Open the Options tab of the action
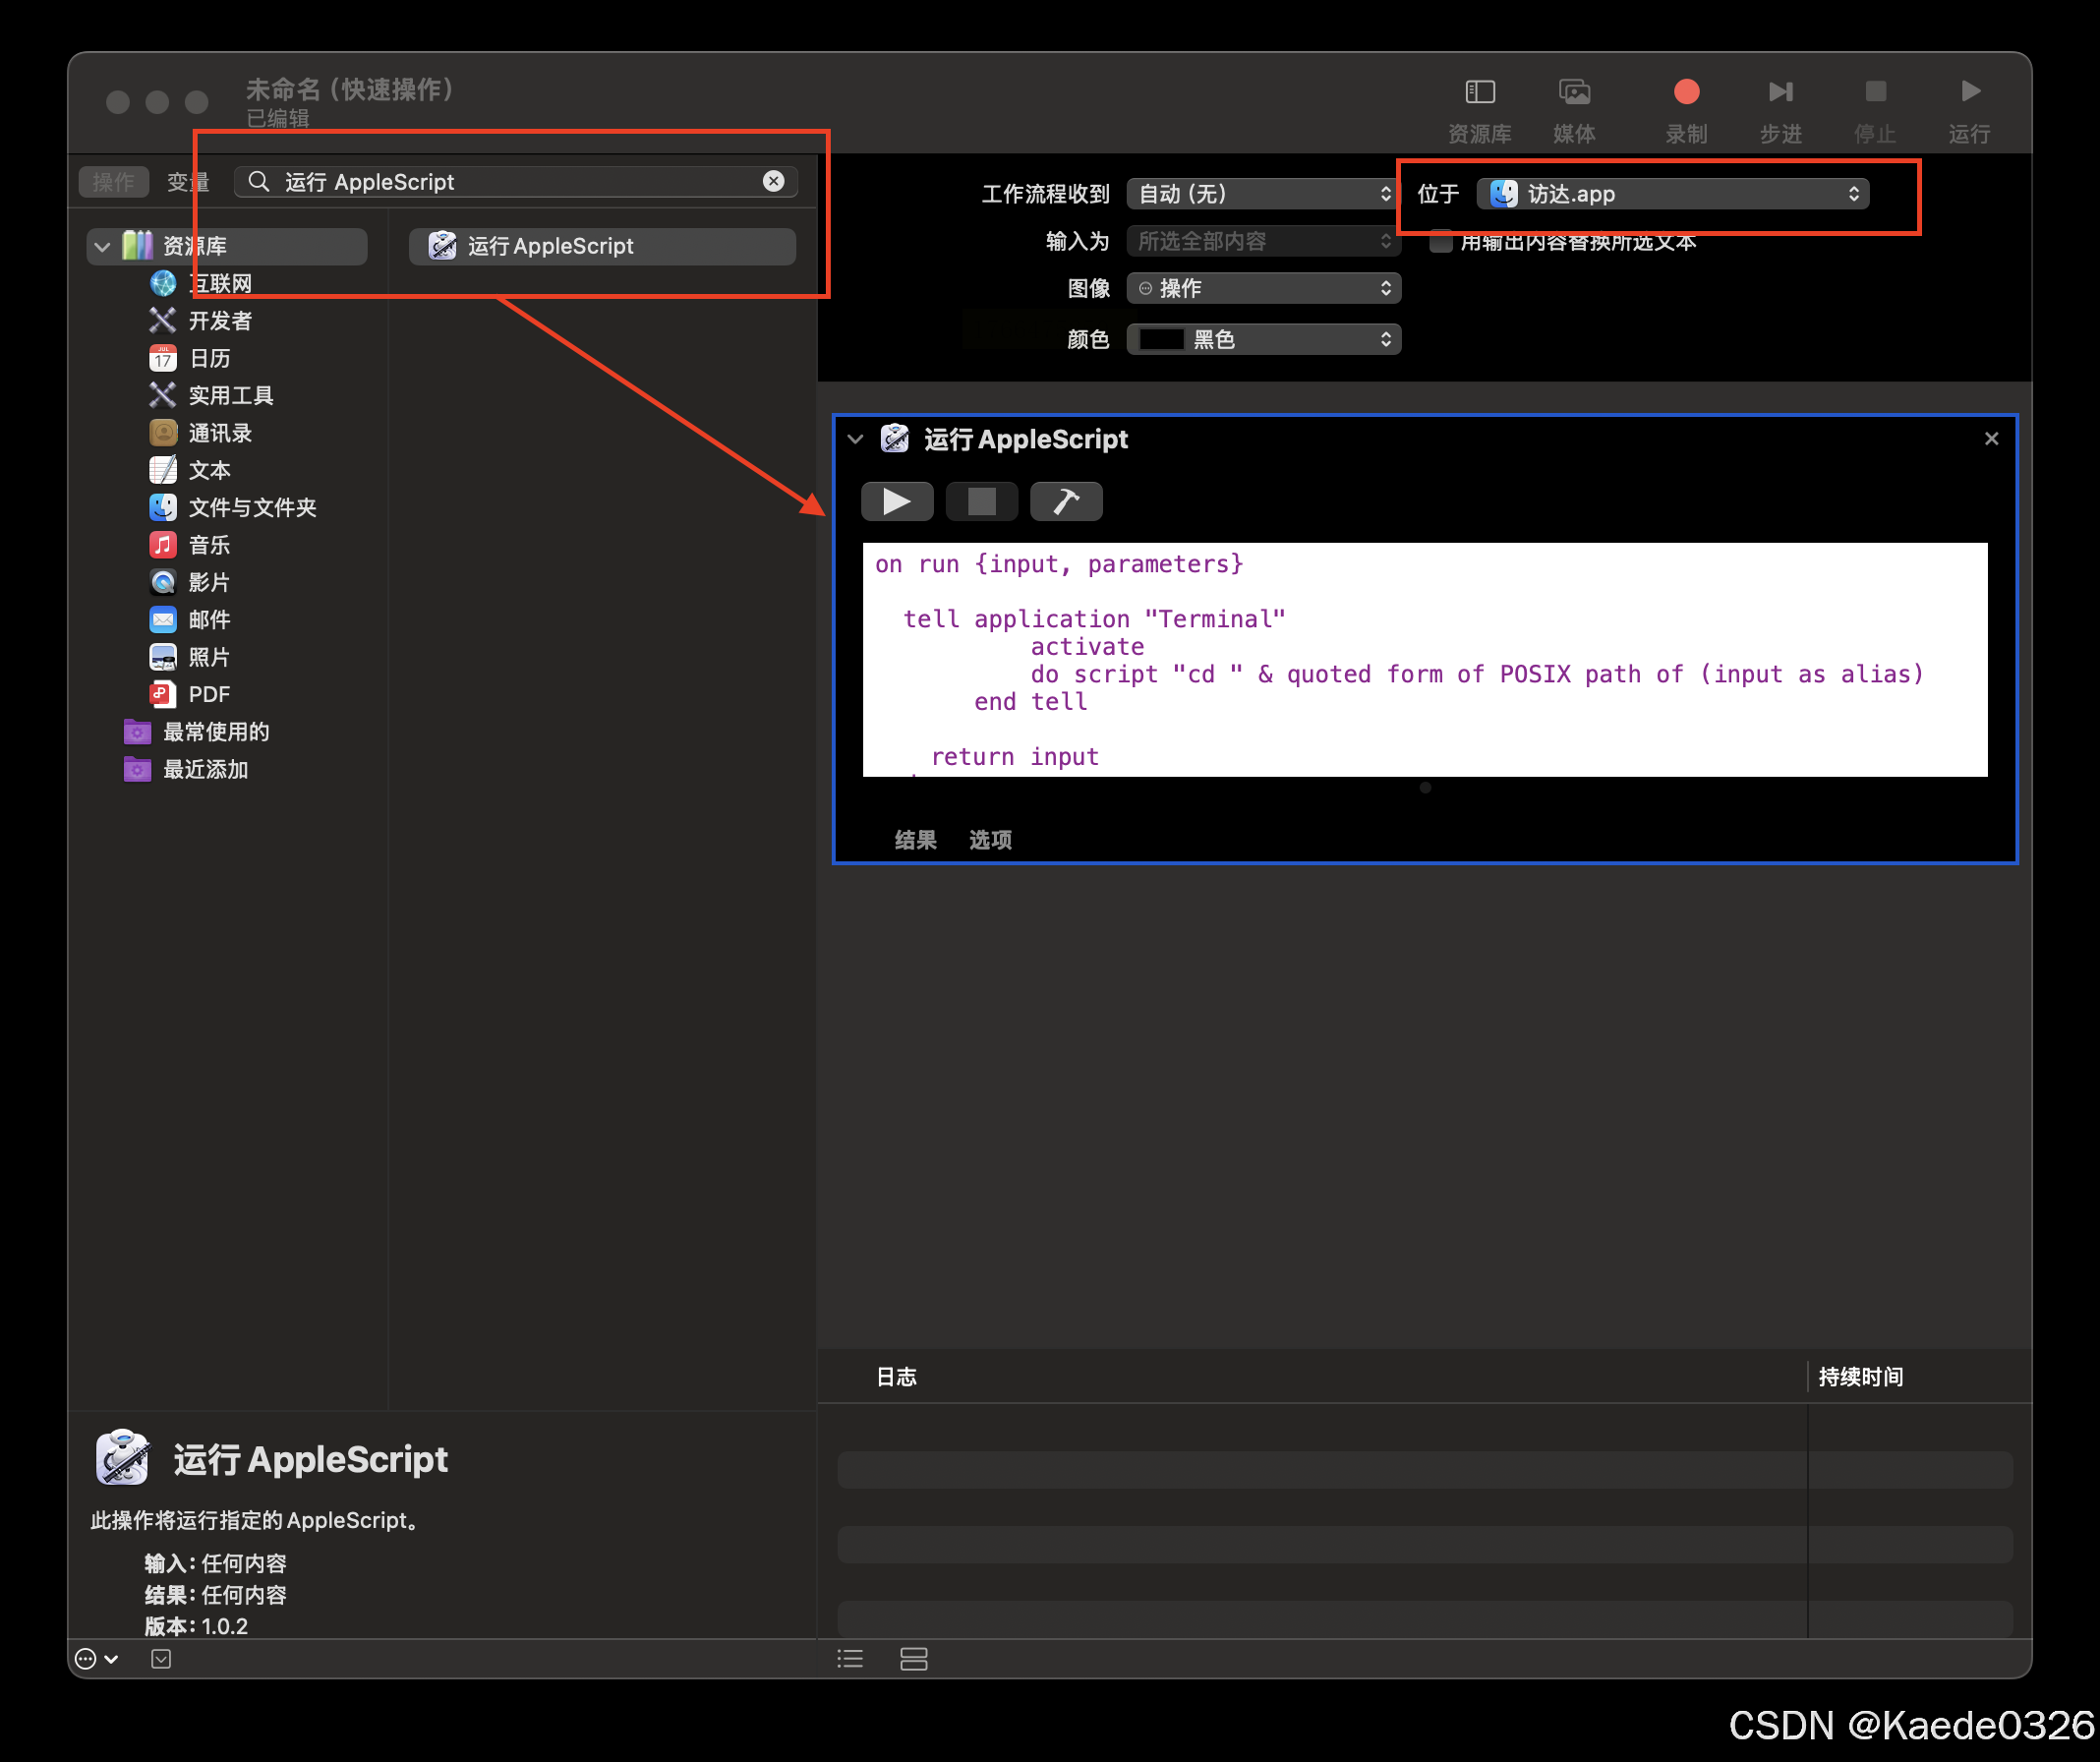The image size is (2100, 1762). [990, 840]
